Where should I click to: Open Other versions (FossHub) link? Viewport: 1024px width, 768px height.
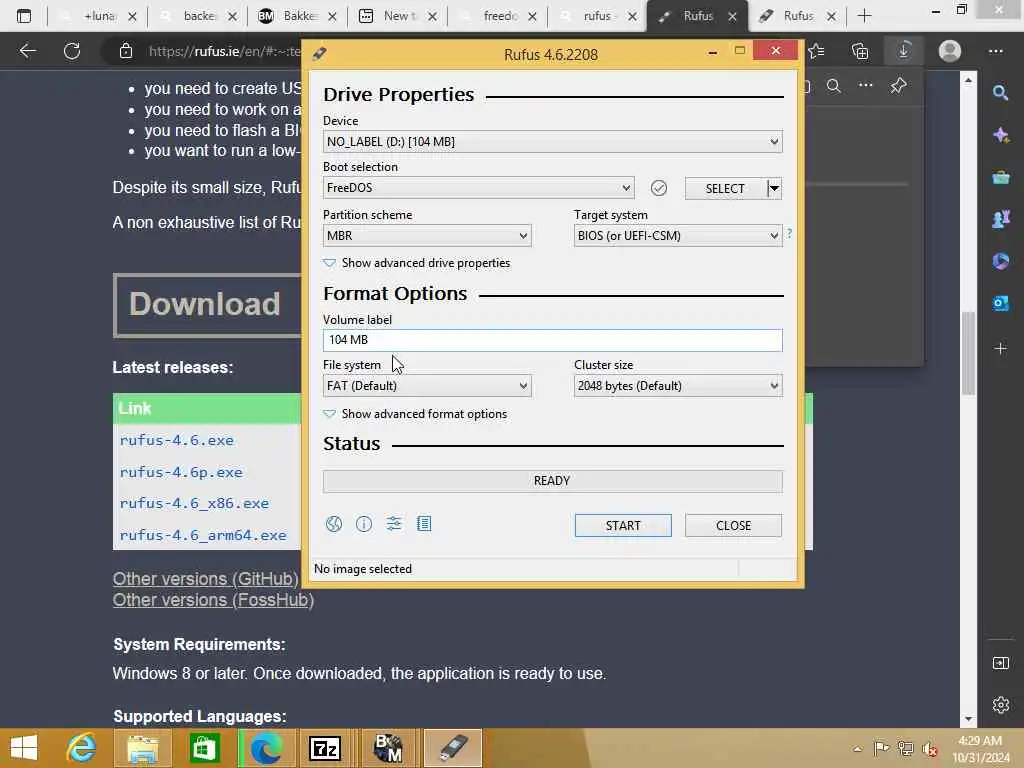(213, 600)
